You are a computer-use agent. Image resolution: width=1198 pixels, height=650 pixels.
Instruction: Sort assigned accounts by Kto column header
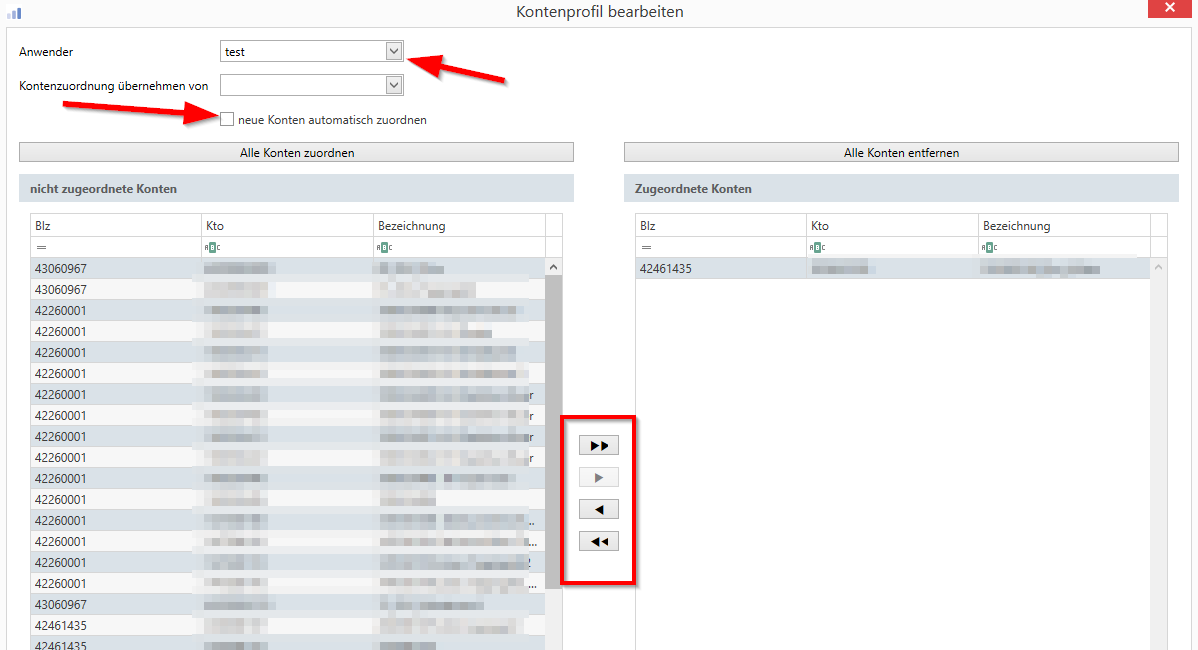891,226
